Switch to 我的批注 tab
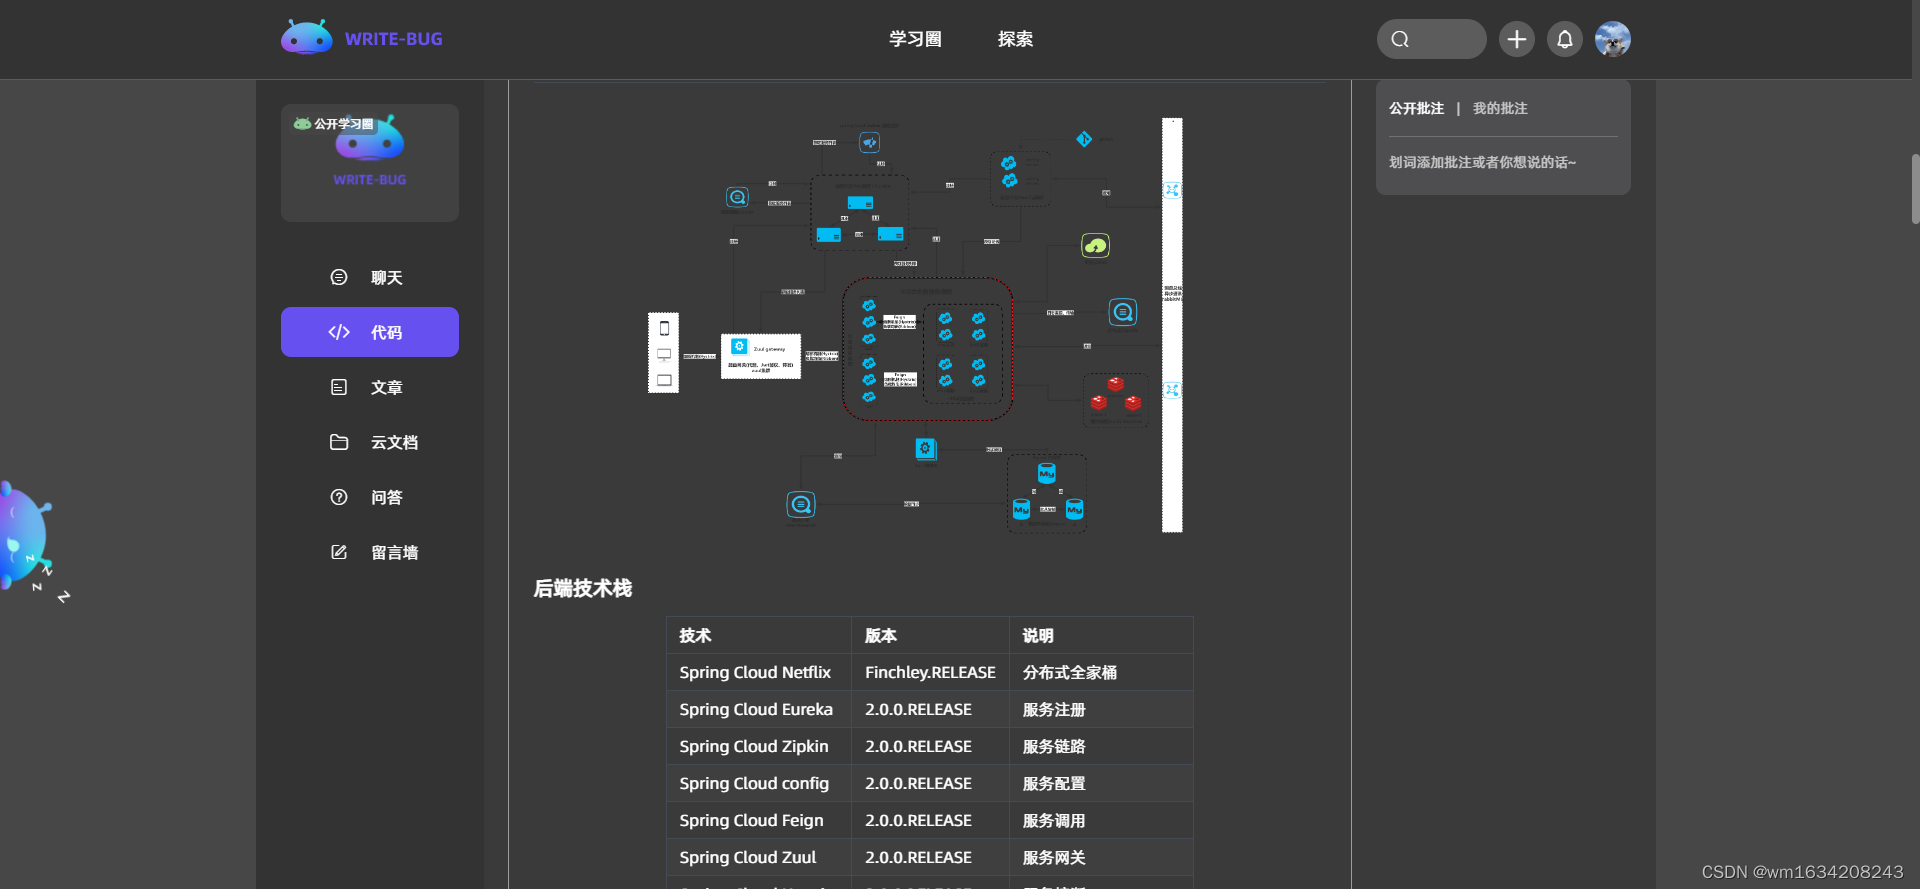 [1500, 108]
